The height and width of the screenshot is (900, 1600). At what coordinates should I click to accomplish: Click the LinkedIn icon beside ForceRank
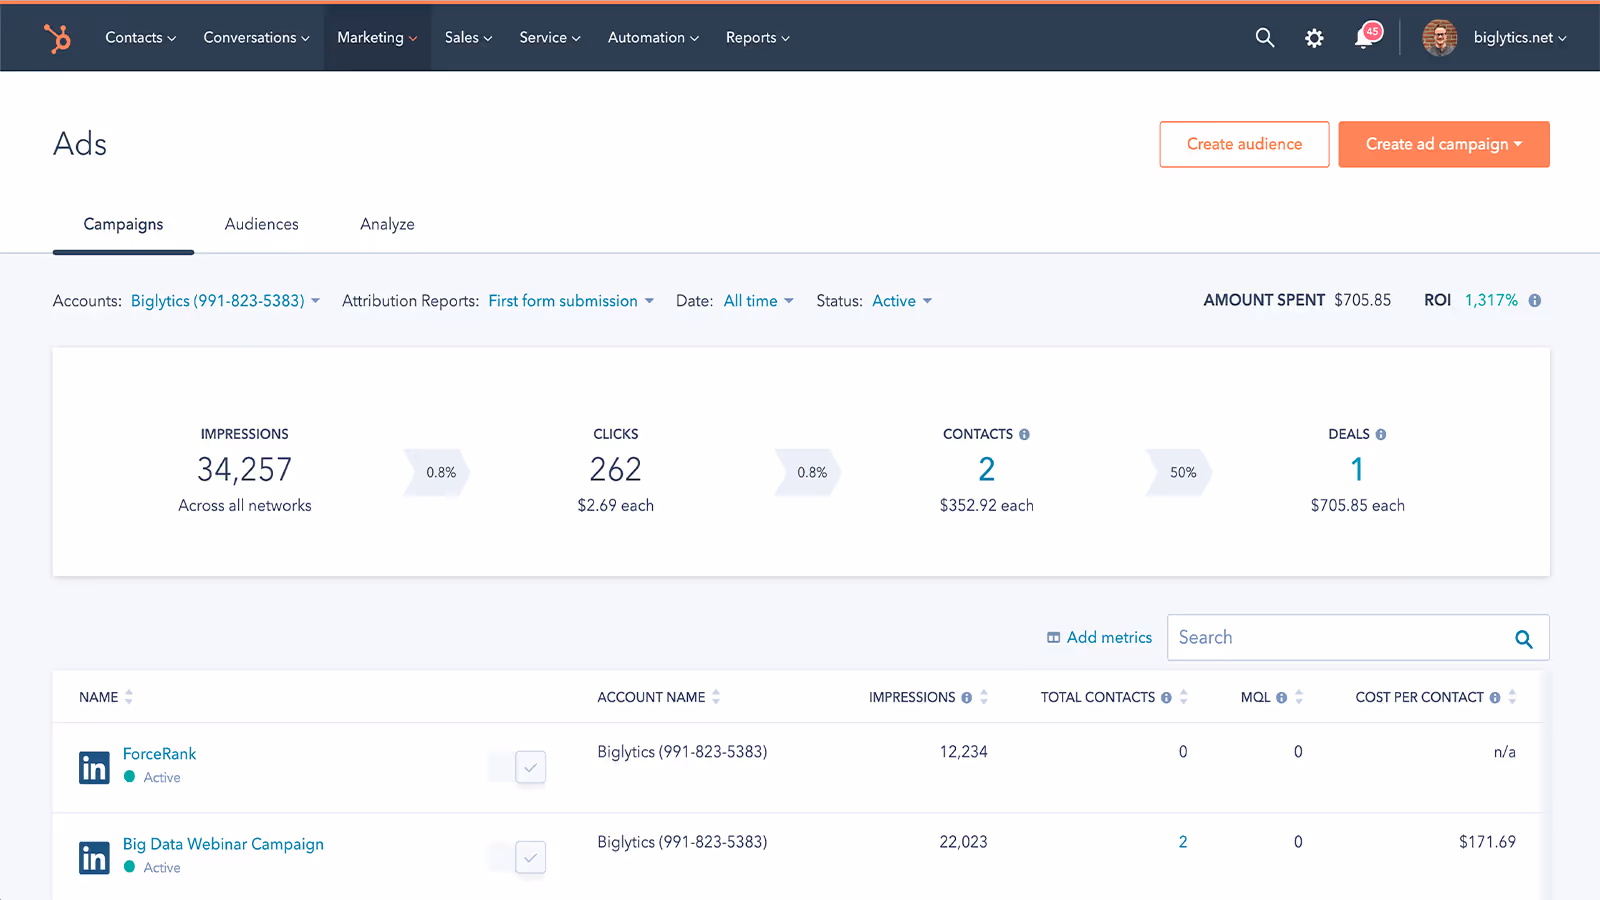pyautogui.click(x=93, y=767)
